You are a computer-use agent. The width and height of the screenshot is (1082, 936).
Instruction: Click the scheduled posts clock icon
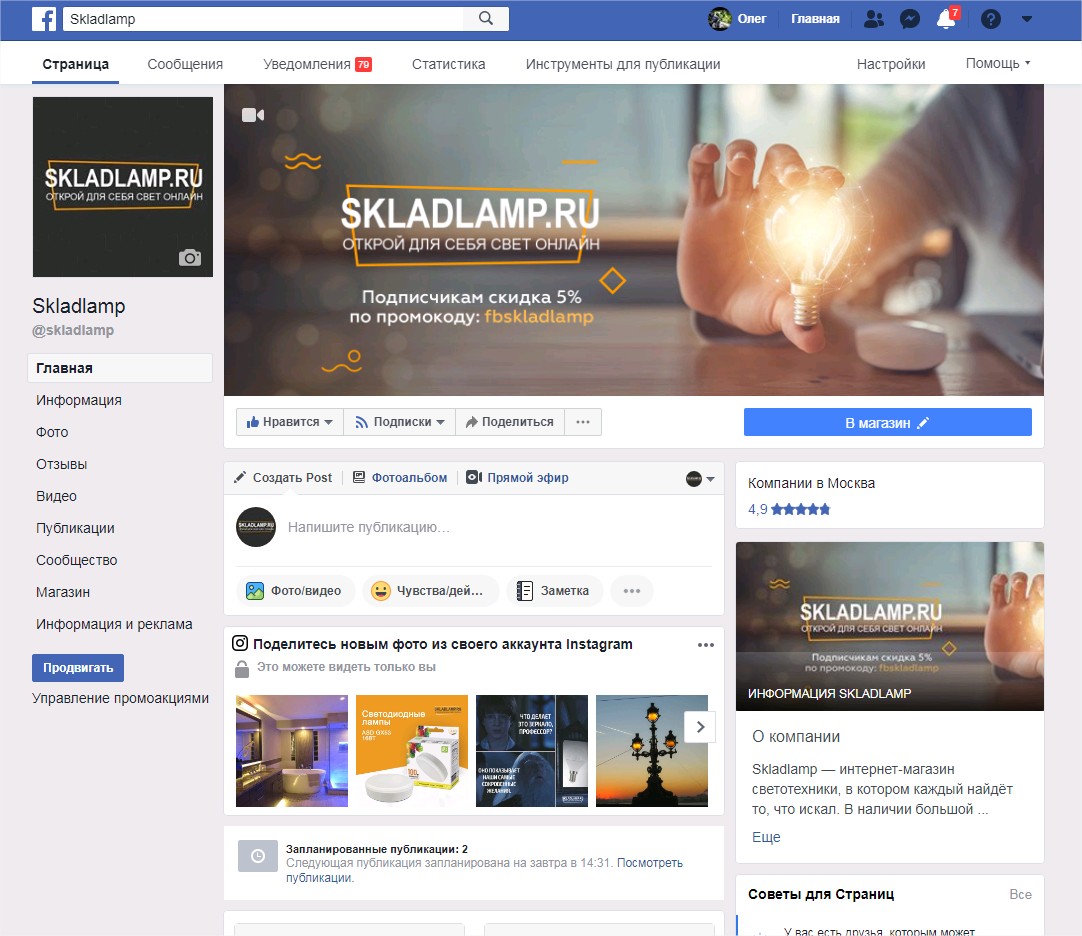(257, 856)
